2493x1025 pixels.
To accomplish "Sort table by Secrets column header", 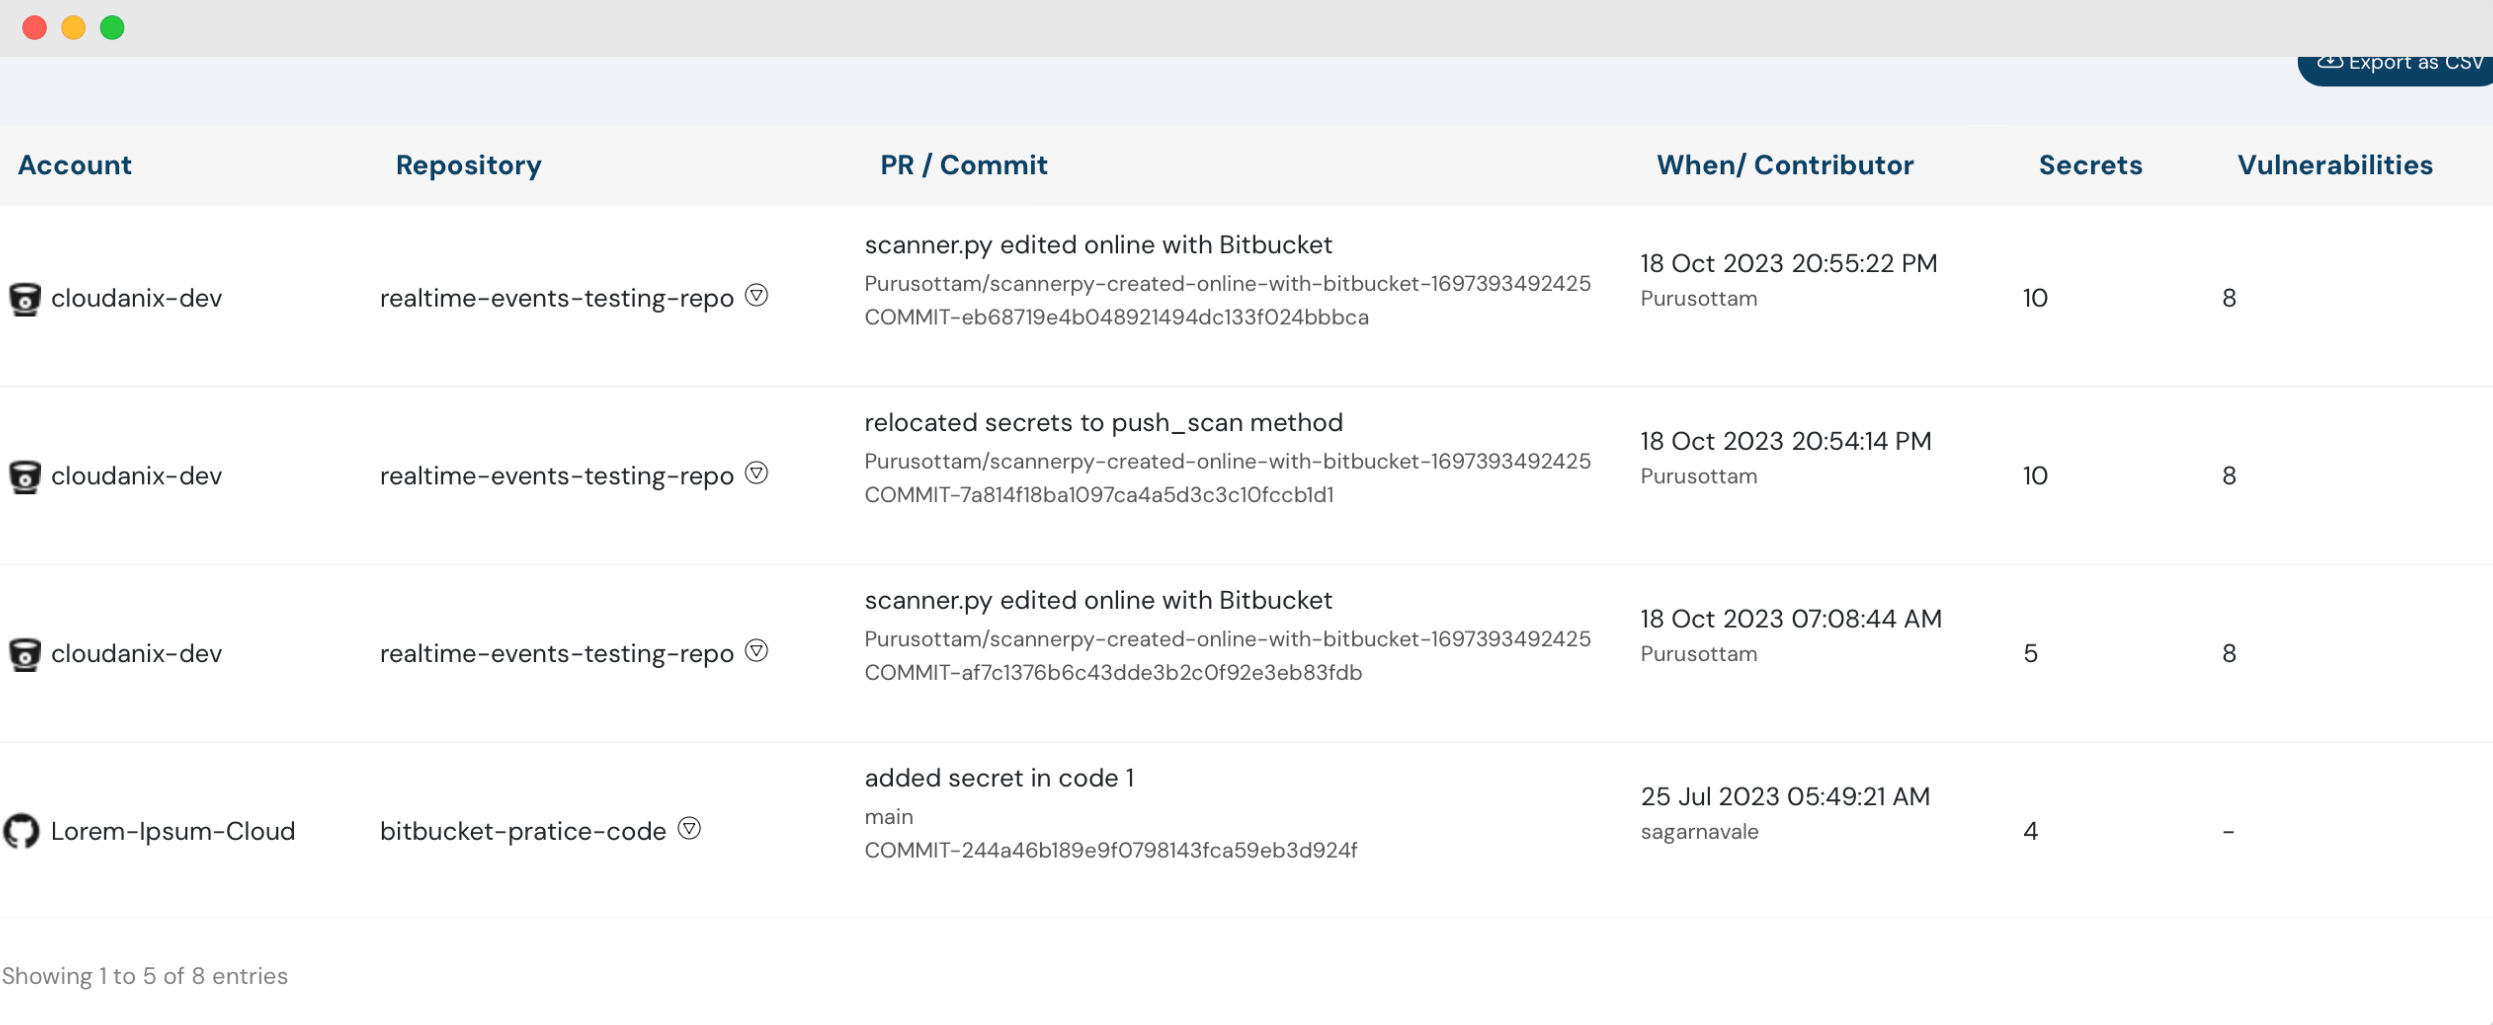I will 2089,164.
